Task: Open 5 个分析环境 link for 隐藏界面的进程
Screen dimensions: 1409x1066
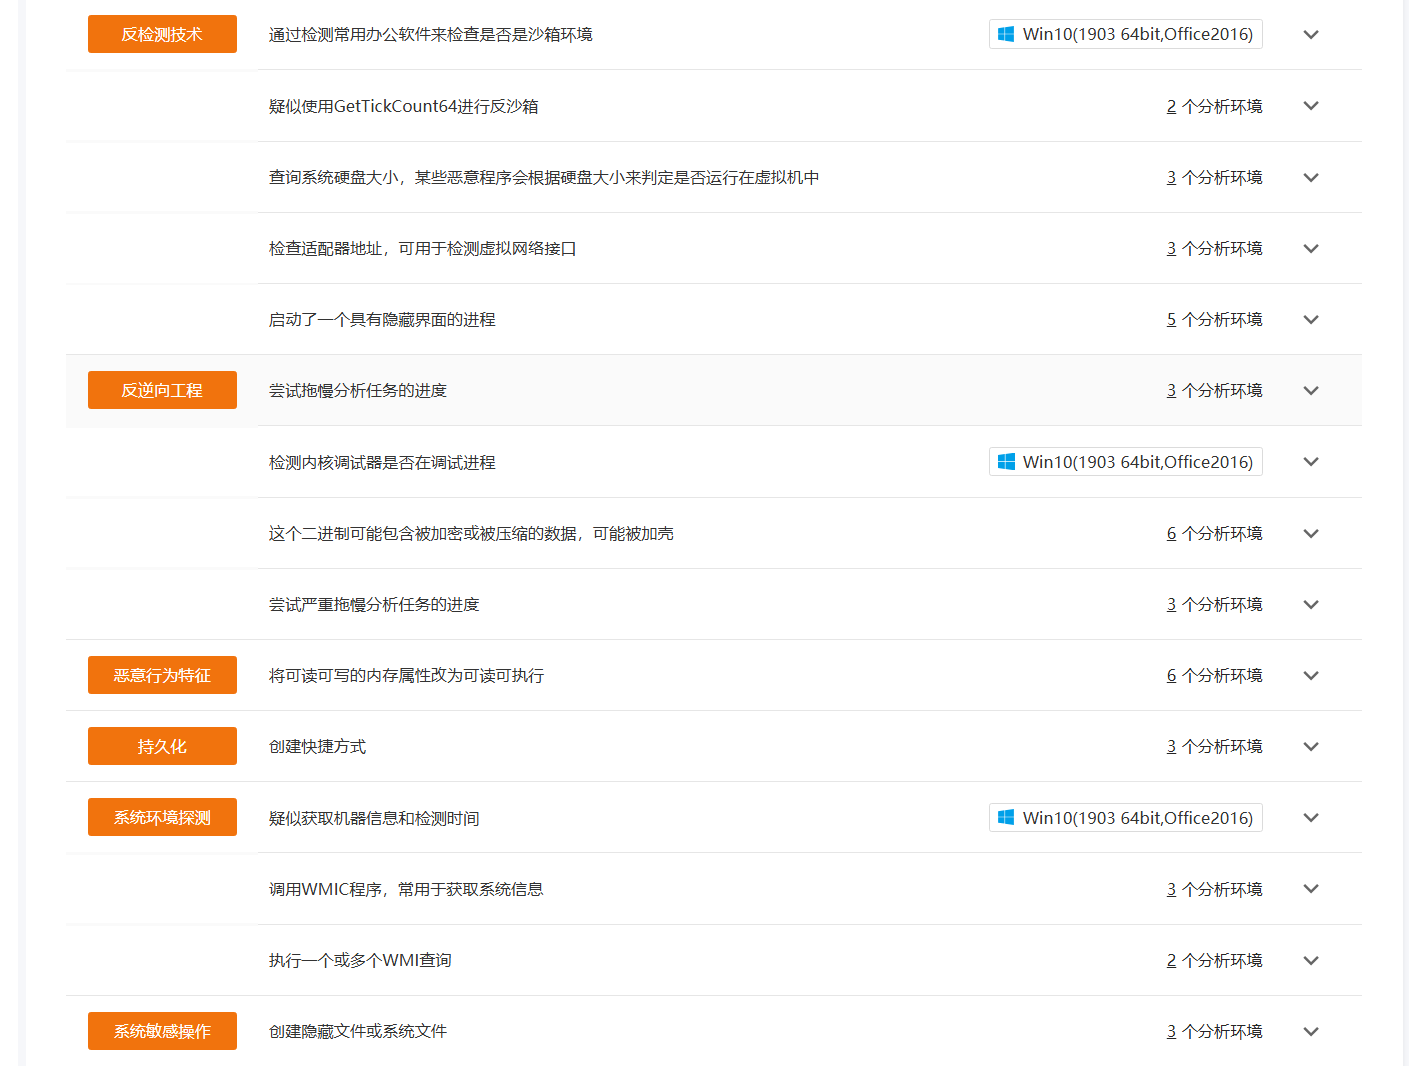Action: tap(1214, 319)
